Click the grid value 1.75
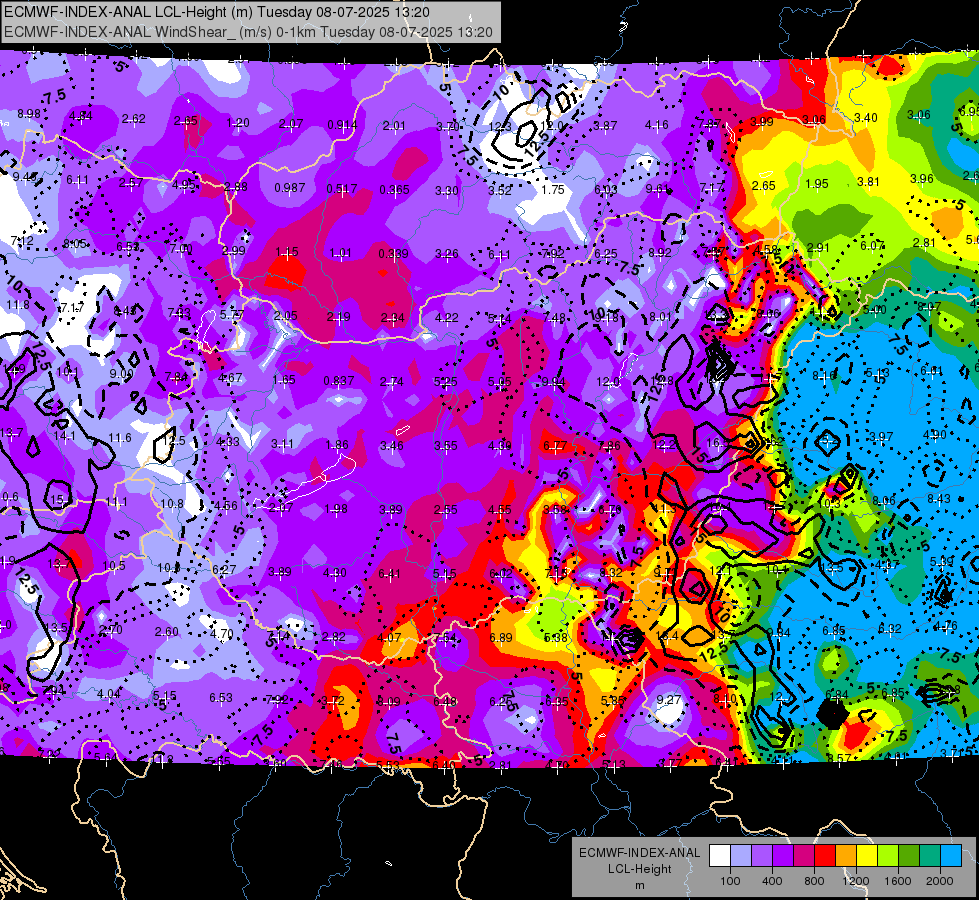Image resolution: width=979 pixels, height=900 pixels. pyautogui.click(x=553, y=190)
